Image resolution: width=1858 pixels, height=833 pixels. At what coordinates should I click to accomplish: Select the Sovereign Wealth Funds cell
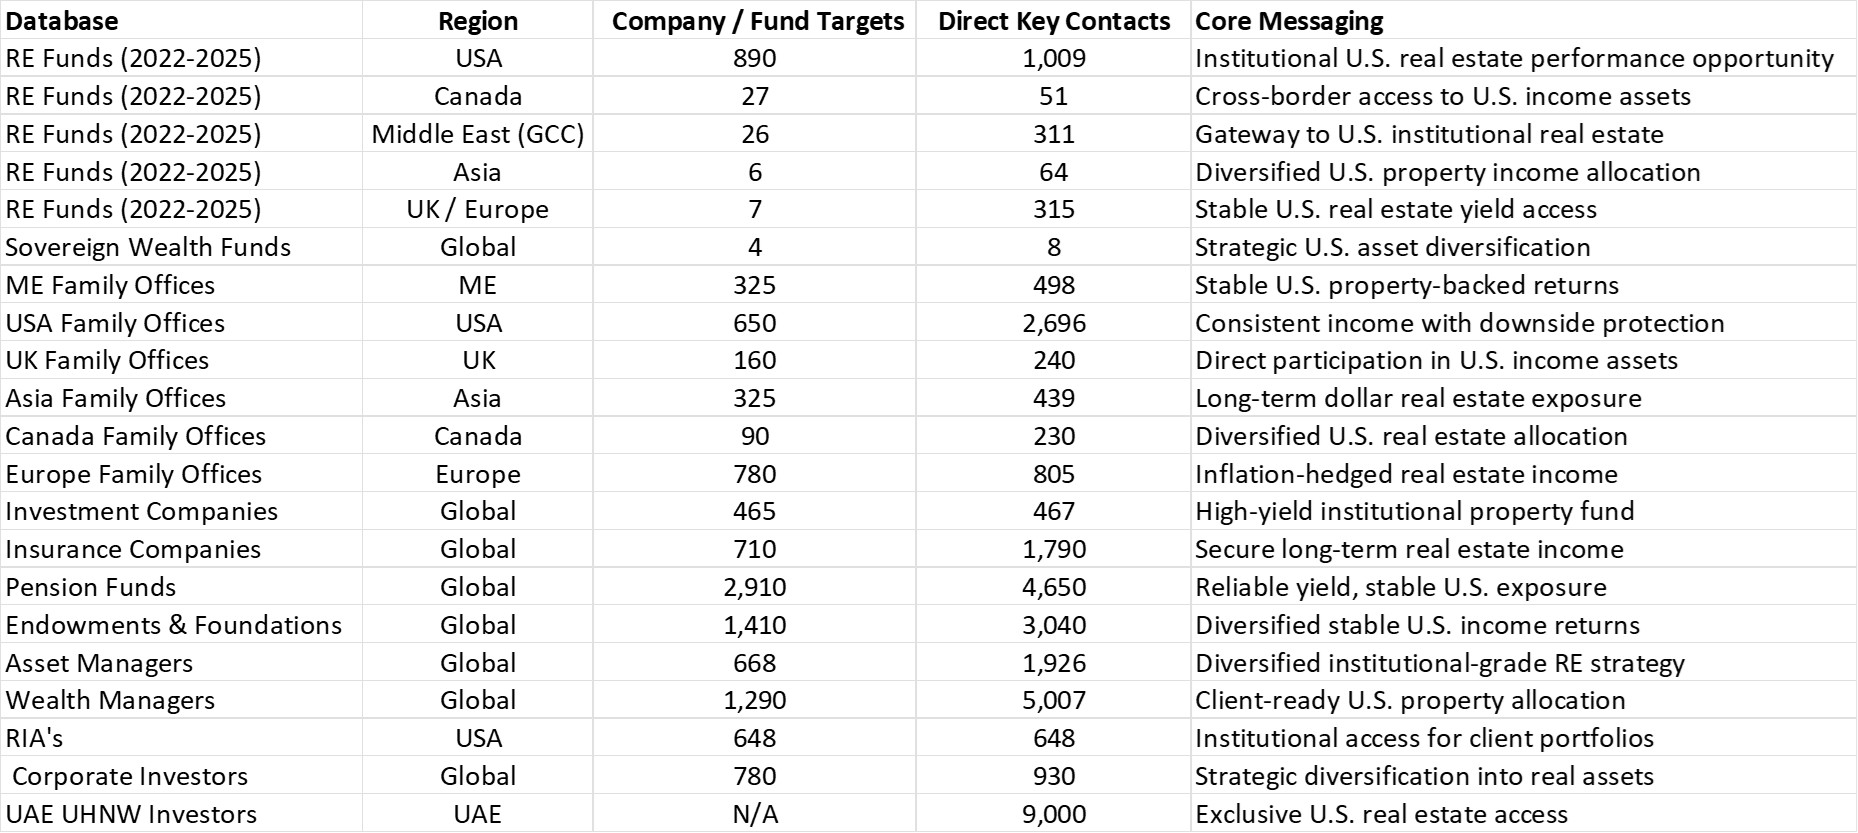[148, 247]
